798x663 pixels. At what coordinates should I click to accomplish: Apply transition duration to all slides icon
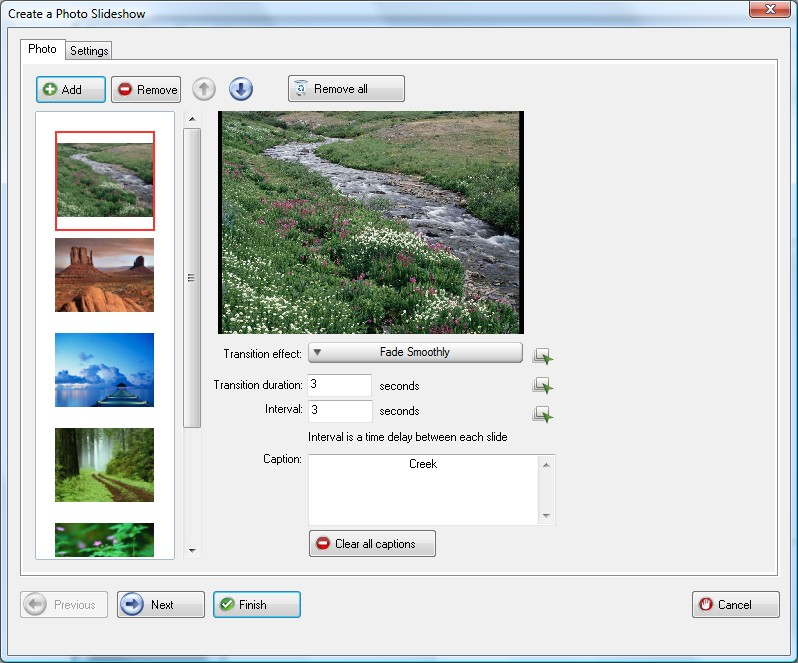(543, 385)
